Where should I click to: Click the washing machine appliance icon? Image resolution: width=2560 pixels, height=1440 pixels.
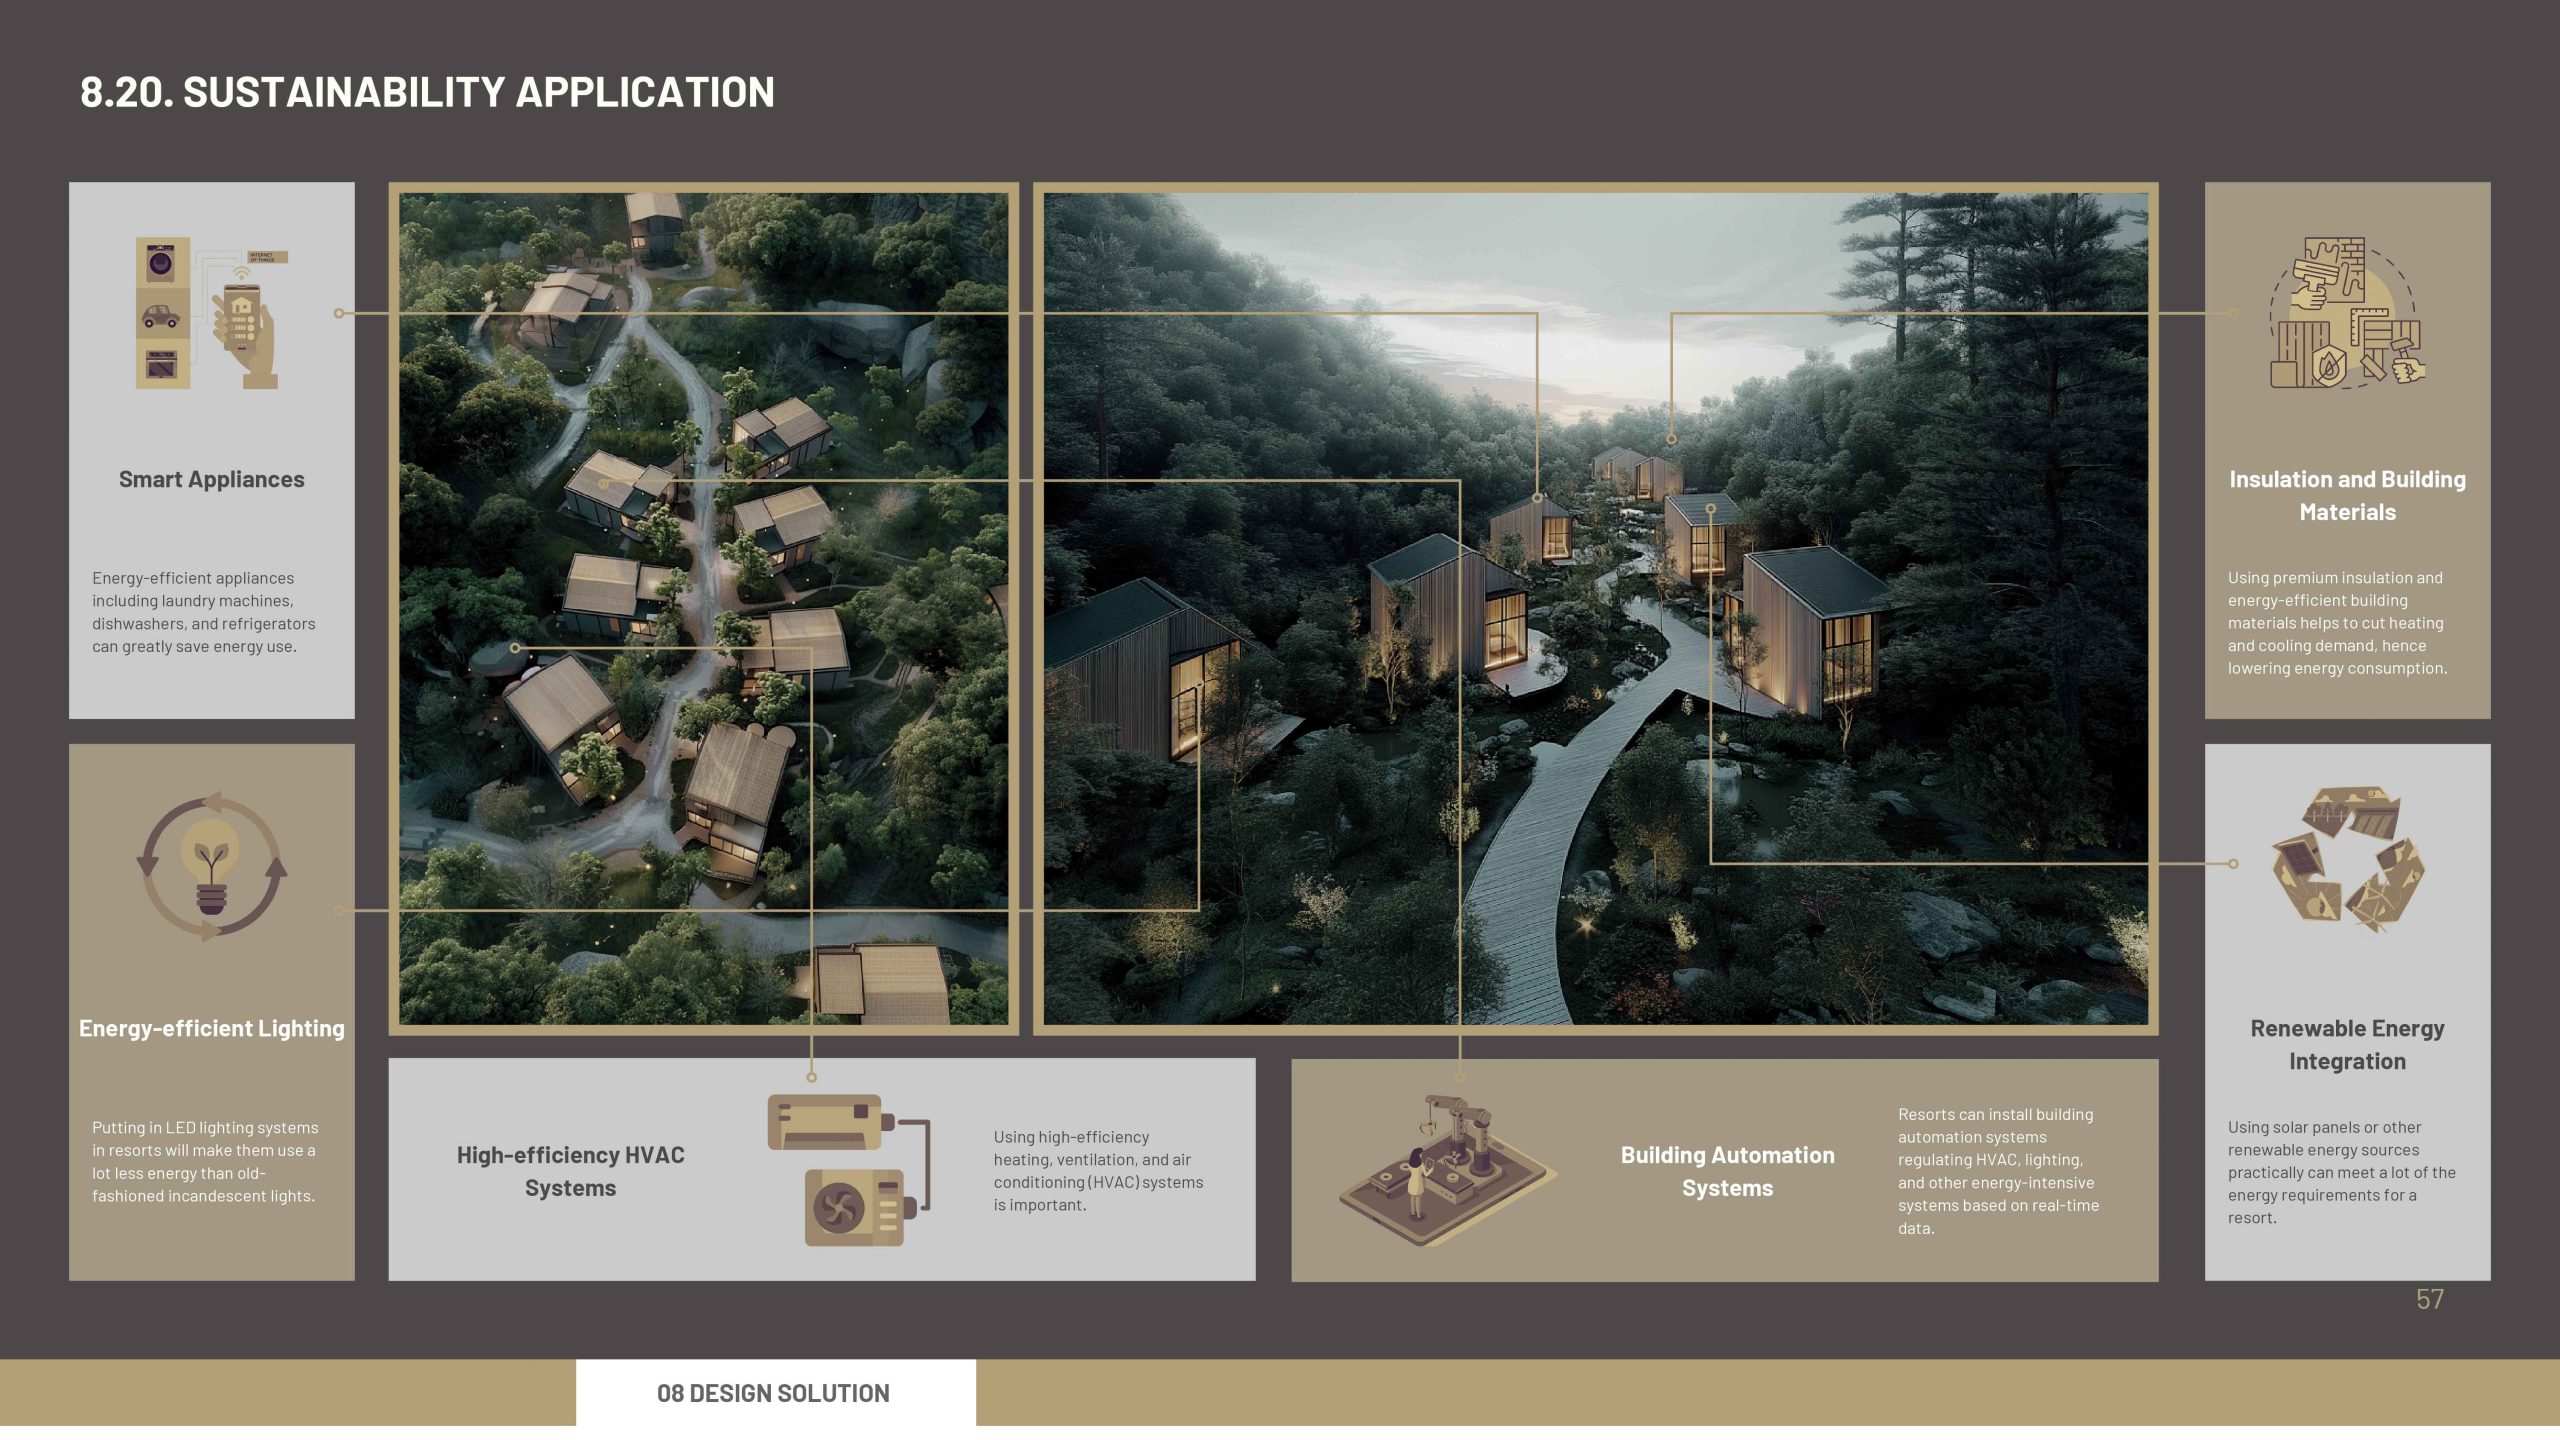tap(161, 264)
